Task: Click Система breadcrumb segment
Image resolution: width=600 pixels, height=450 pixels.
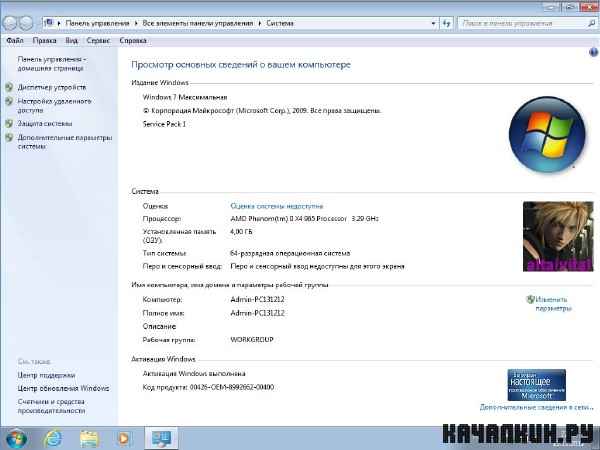Action: pyautogui.click(x=280, y=23)
